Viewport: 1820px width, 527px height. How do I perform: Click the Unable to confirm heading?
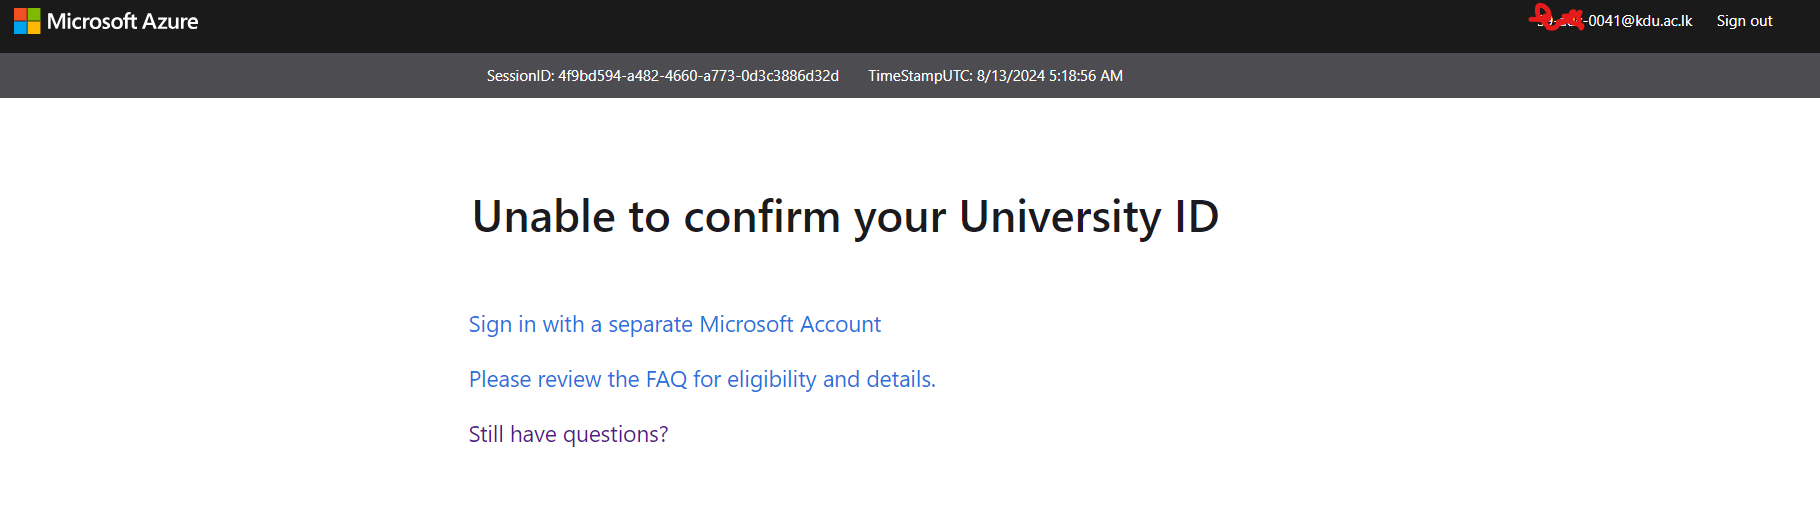(845, 217)
